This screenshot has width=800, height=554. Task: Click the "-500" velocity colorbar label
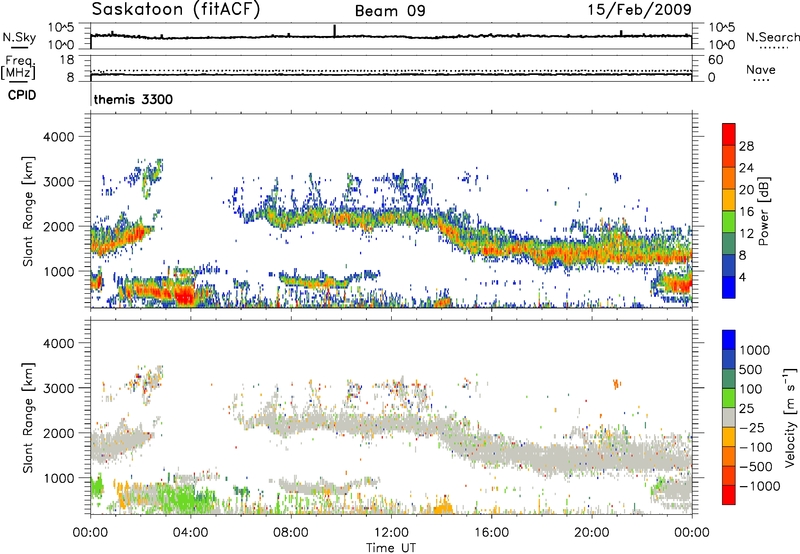756,466
